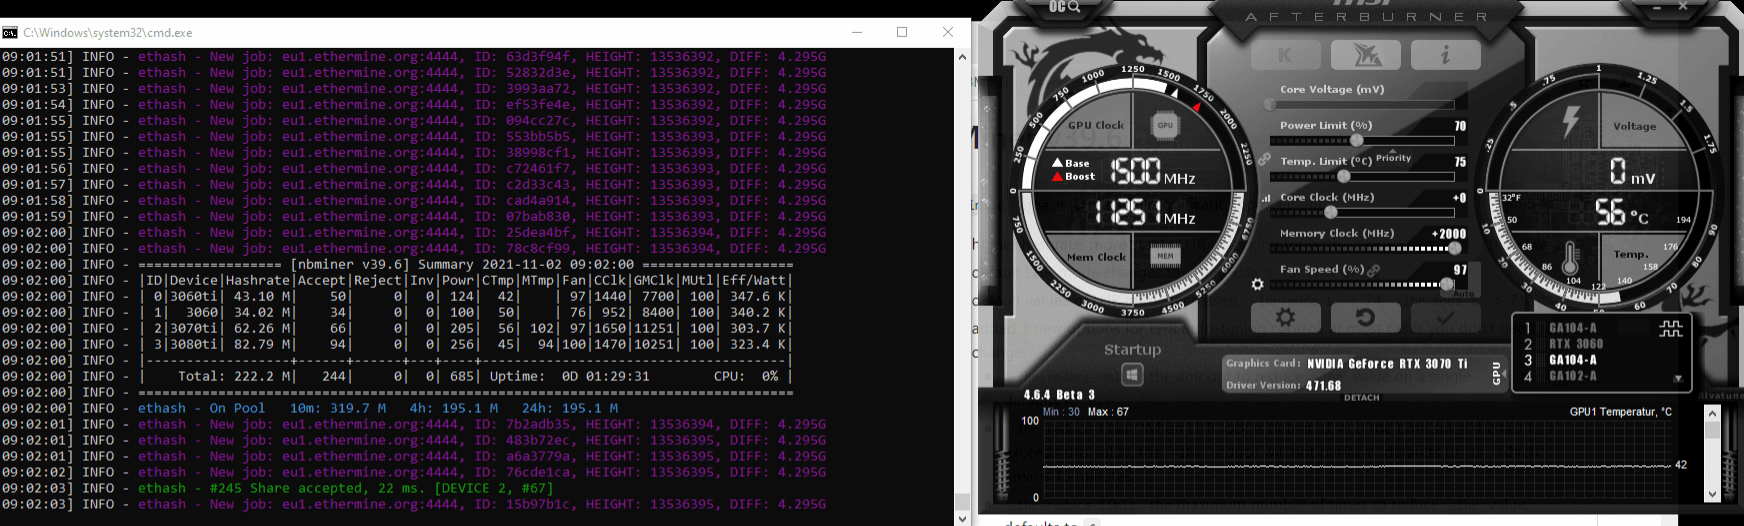This screenshot has height=526, width=1744.
Task: Open fan settings gear beside Fan Speed
Action: [x=1258, y=284]
